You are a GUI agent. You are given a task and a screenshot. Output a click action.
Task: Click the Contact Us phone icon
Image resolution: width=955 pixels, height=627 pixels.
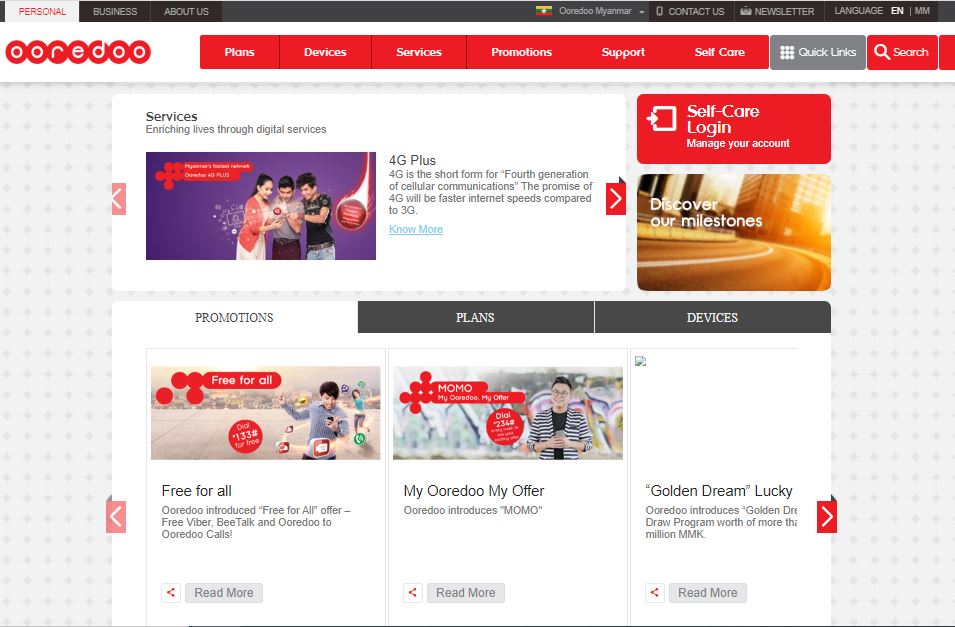(x=659, y=11)
